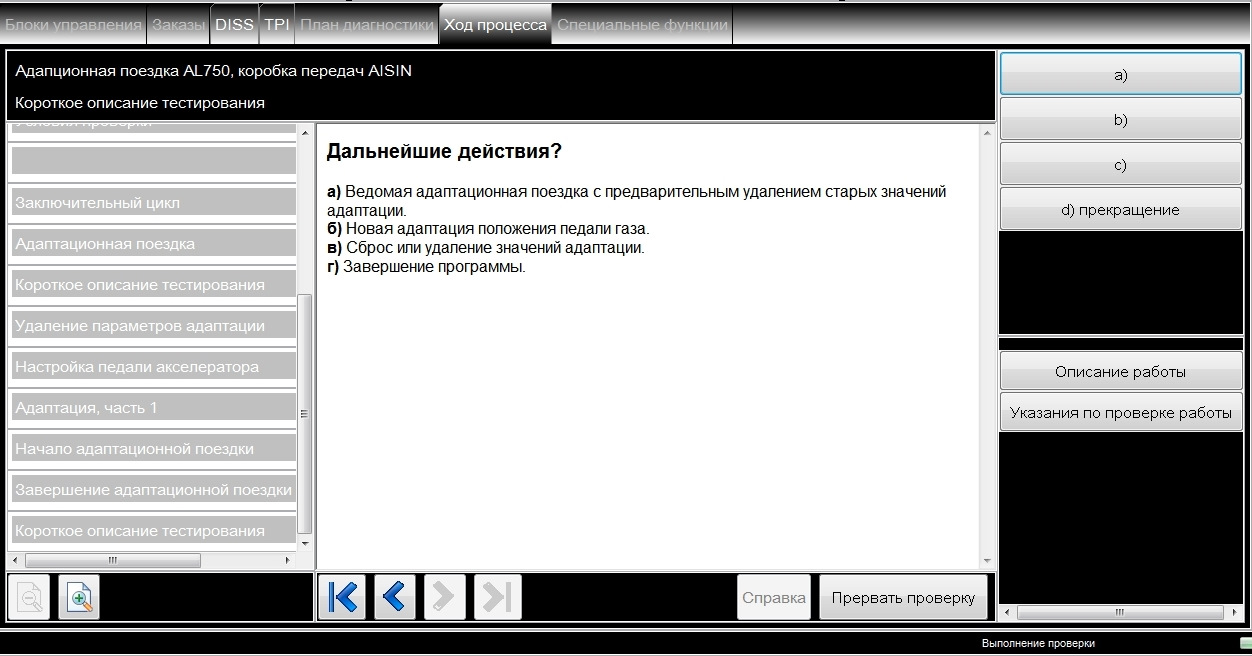Jump to first step navigation arrow
The image size is (1252, 656).
point(342,597)
